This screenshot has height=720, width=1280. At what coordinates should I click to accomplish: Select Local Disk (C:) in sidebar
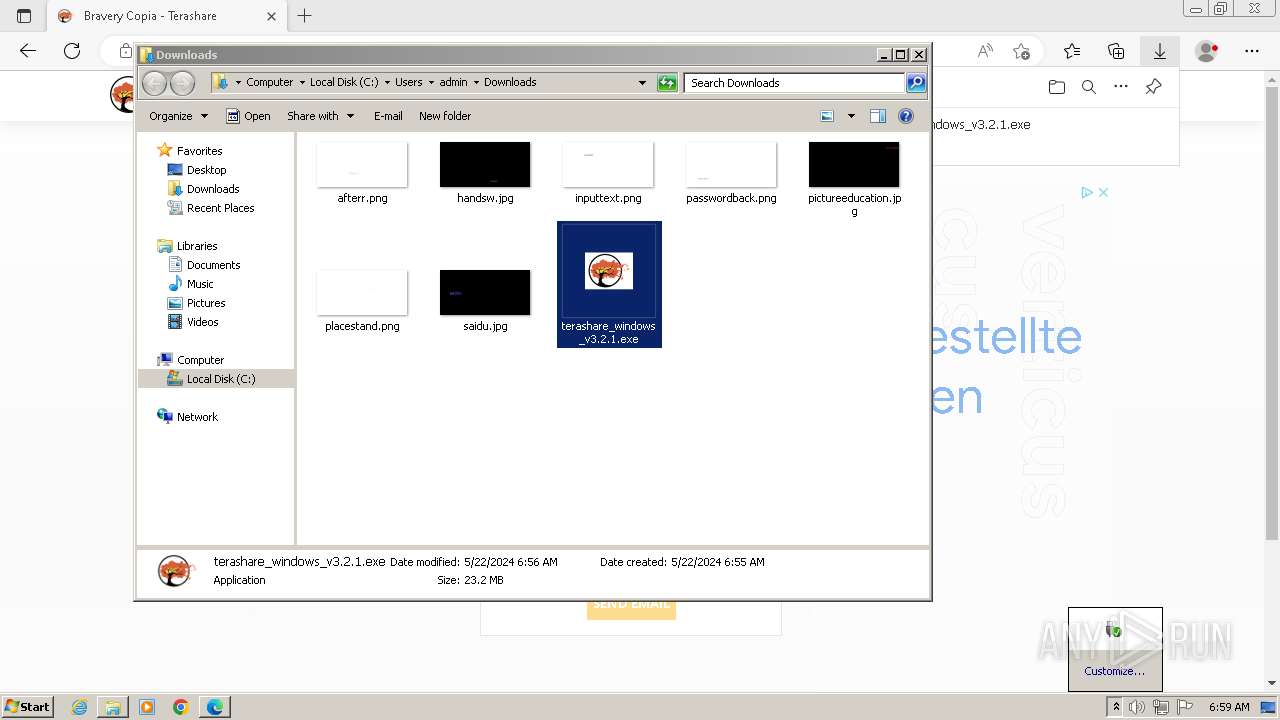[220, 379]
